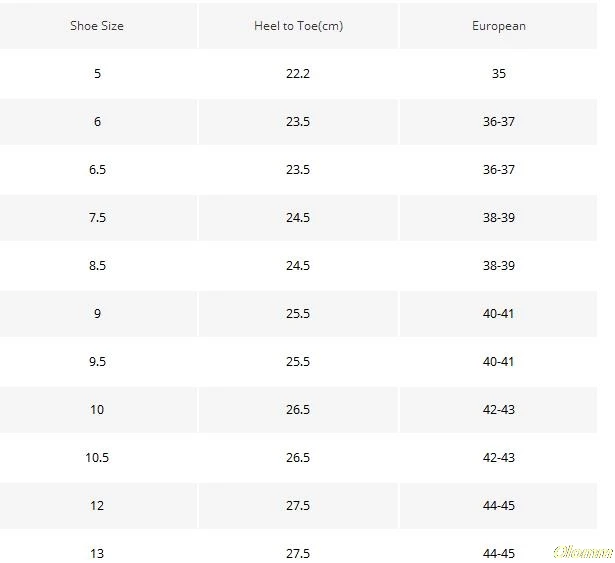The image size is (615, 563).
Task: Click shoe size 10.5 cell
Action: click(97, 458)
